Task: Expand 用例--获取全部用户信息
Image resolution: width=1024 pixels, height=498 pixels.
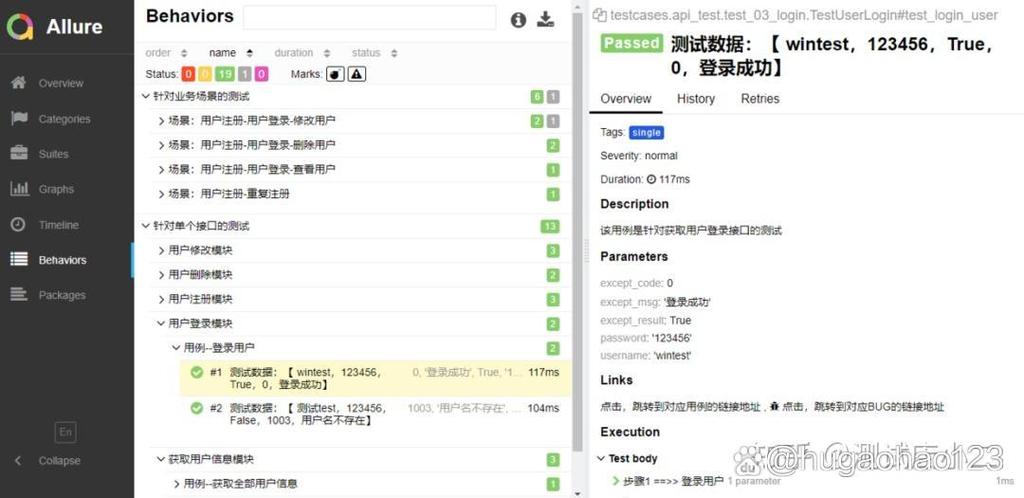Action: (176, 484)
